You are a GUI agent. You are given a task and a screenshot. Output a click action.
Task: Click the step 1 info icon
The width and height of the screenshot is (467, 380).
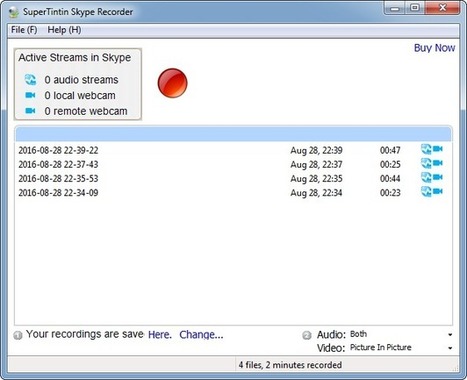point(18,335)
